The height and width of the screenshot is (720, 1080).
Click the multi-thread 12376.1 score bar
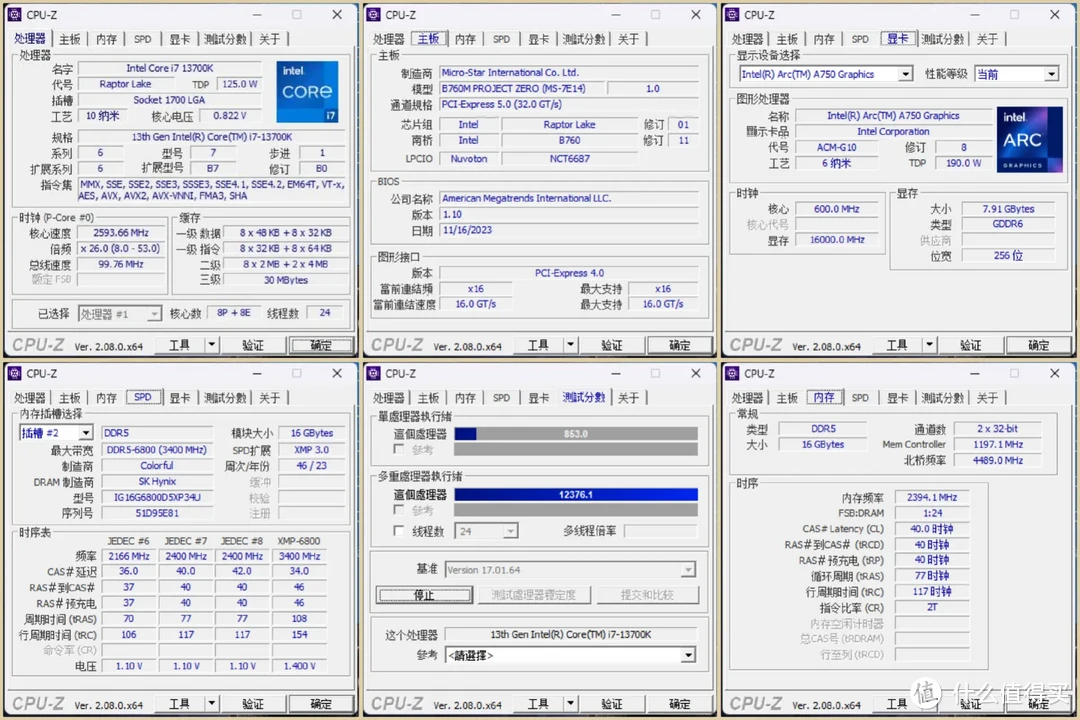click(576, 494)
